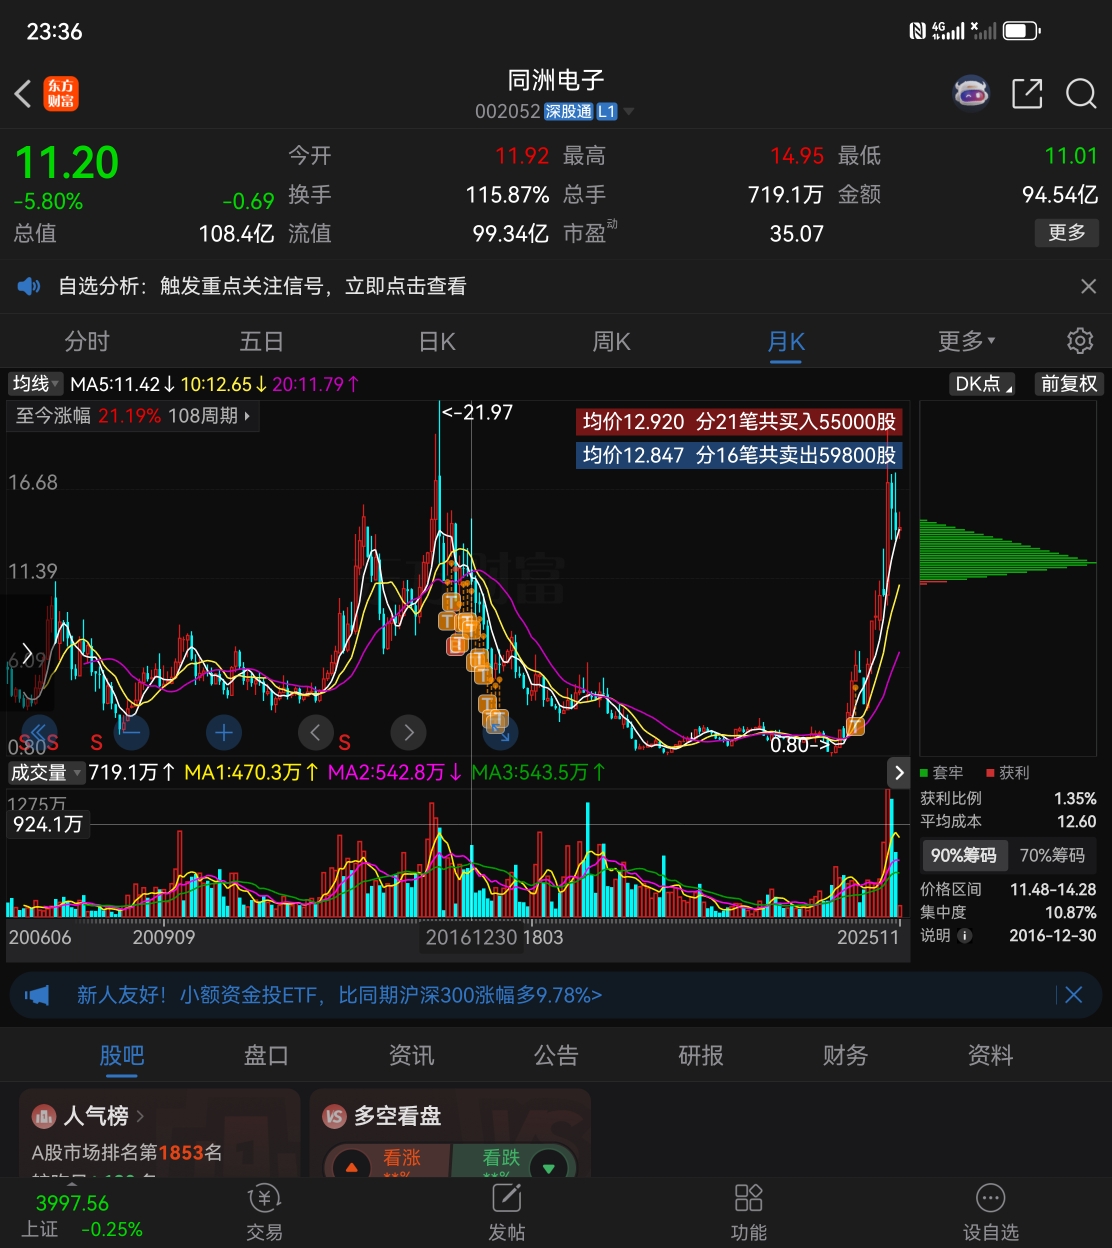Viewport: 1112px width, 1248px height.
Task: Open the 公告 tab
Action: coord(556,1055)
